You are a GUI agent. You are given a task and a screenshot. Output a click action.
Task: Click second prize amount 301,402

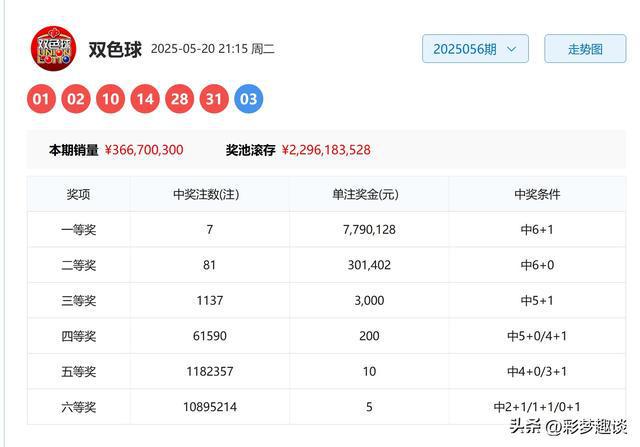click(369, 265)
